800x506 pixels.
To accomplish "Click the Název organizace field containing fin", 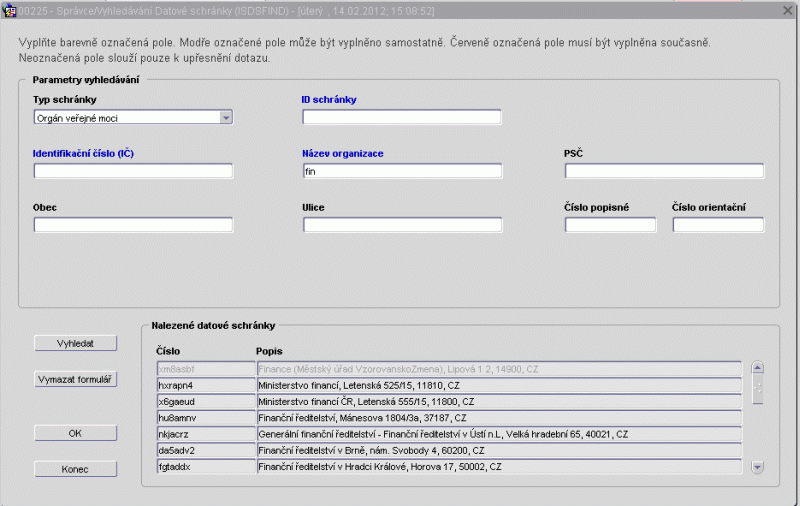I will tap(402, 171).
